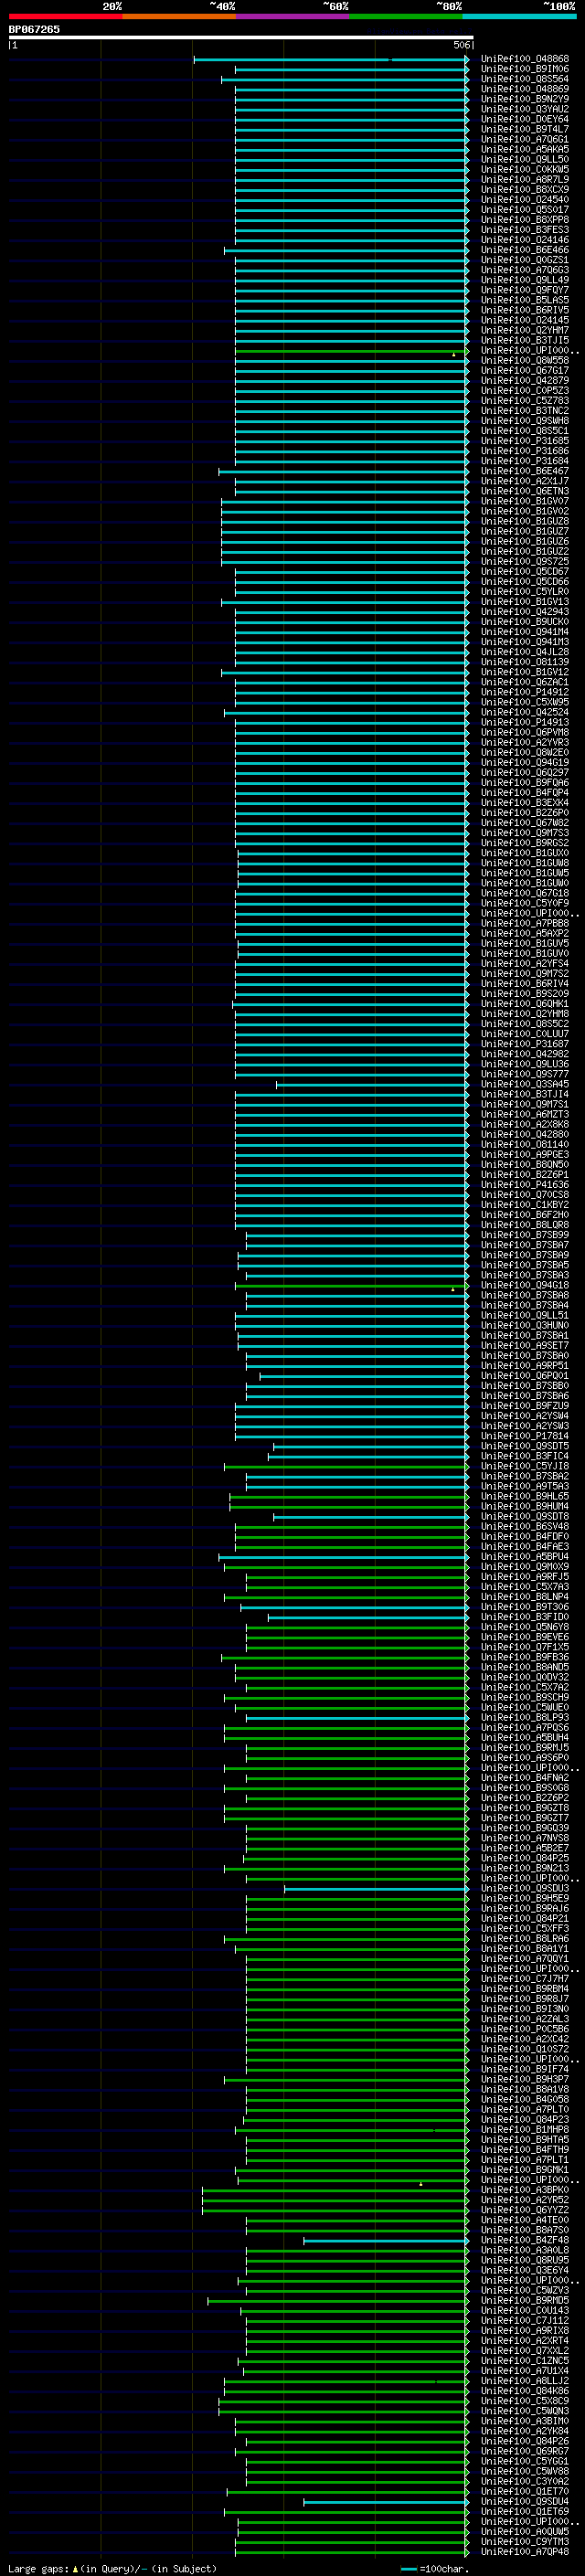Click the =100char. scale legend bar
585x2576 pixels.
click(408, 2569)
